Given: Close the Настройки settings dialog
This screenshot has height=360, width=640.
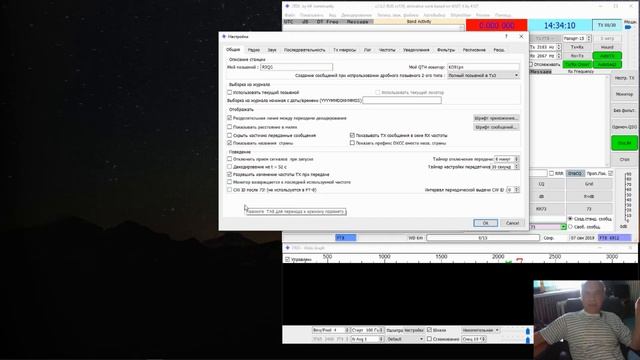Looking at the screenshot, I should pyautogui.click(x=521, y=36).
